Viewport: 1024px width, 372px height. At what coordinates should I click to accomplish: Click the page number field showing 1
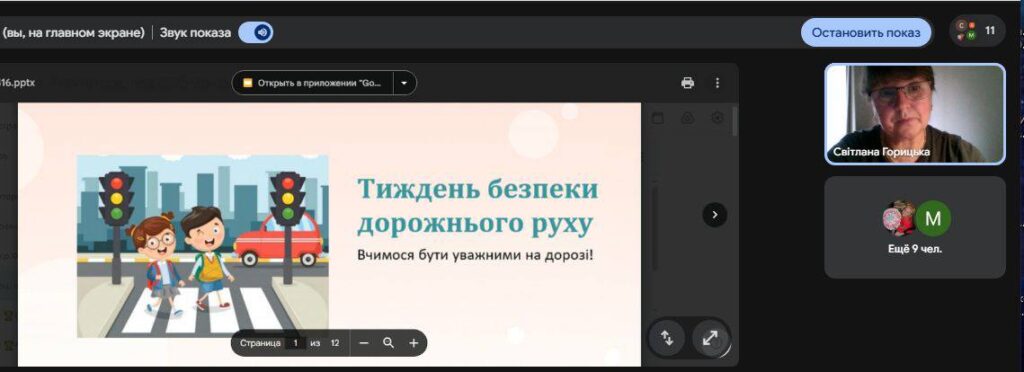pos(295,343)
